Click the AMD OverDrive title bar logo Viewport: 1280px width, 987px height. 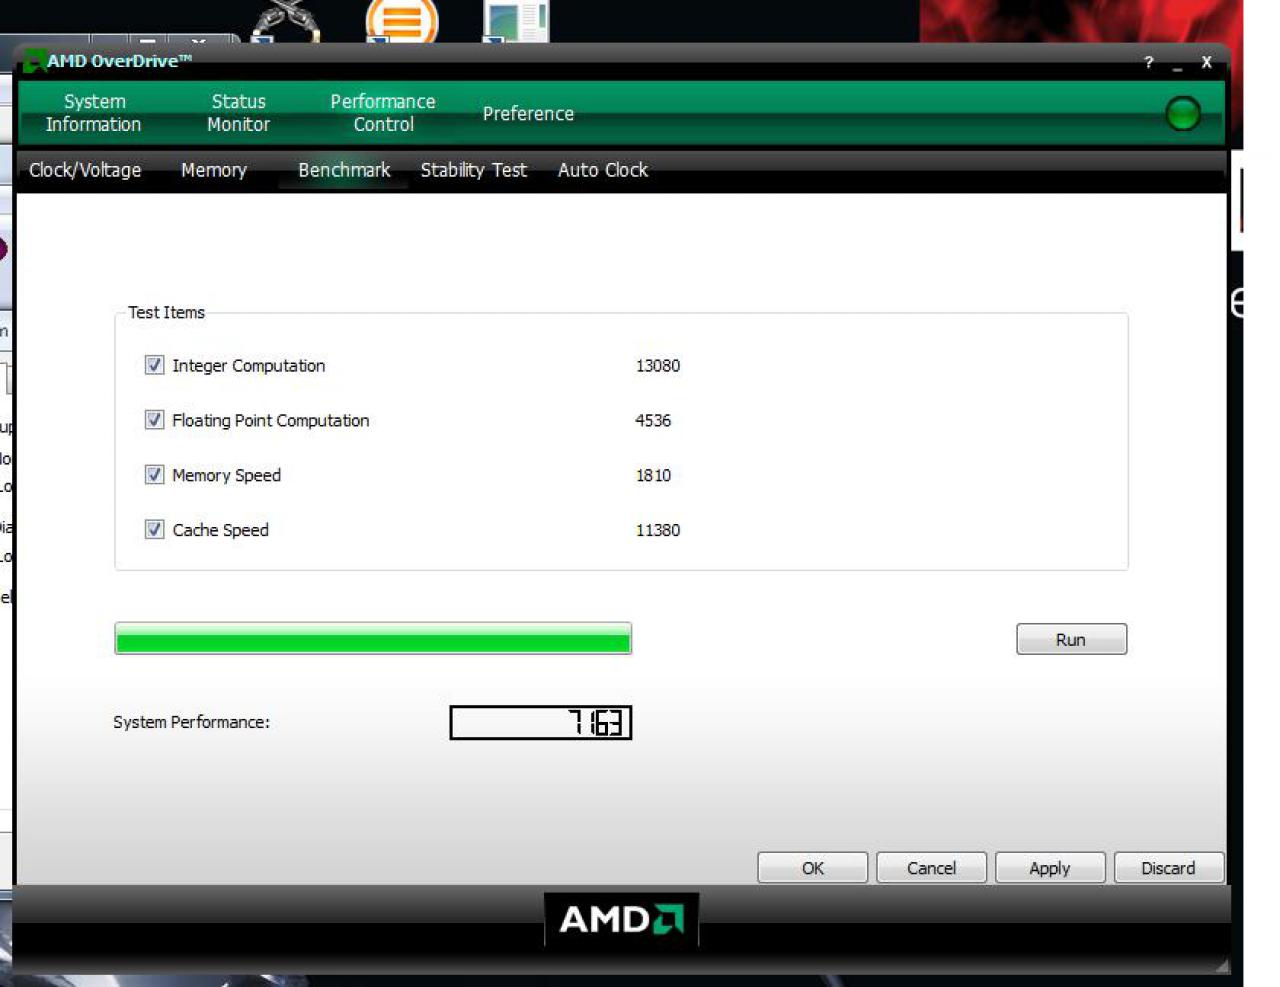[x=34, y=61]
